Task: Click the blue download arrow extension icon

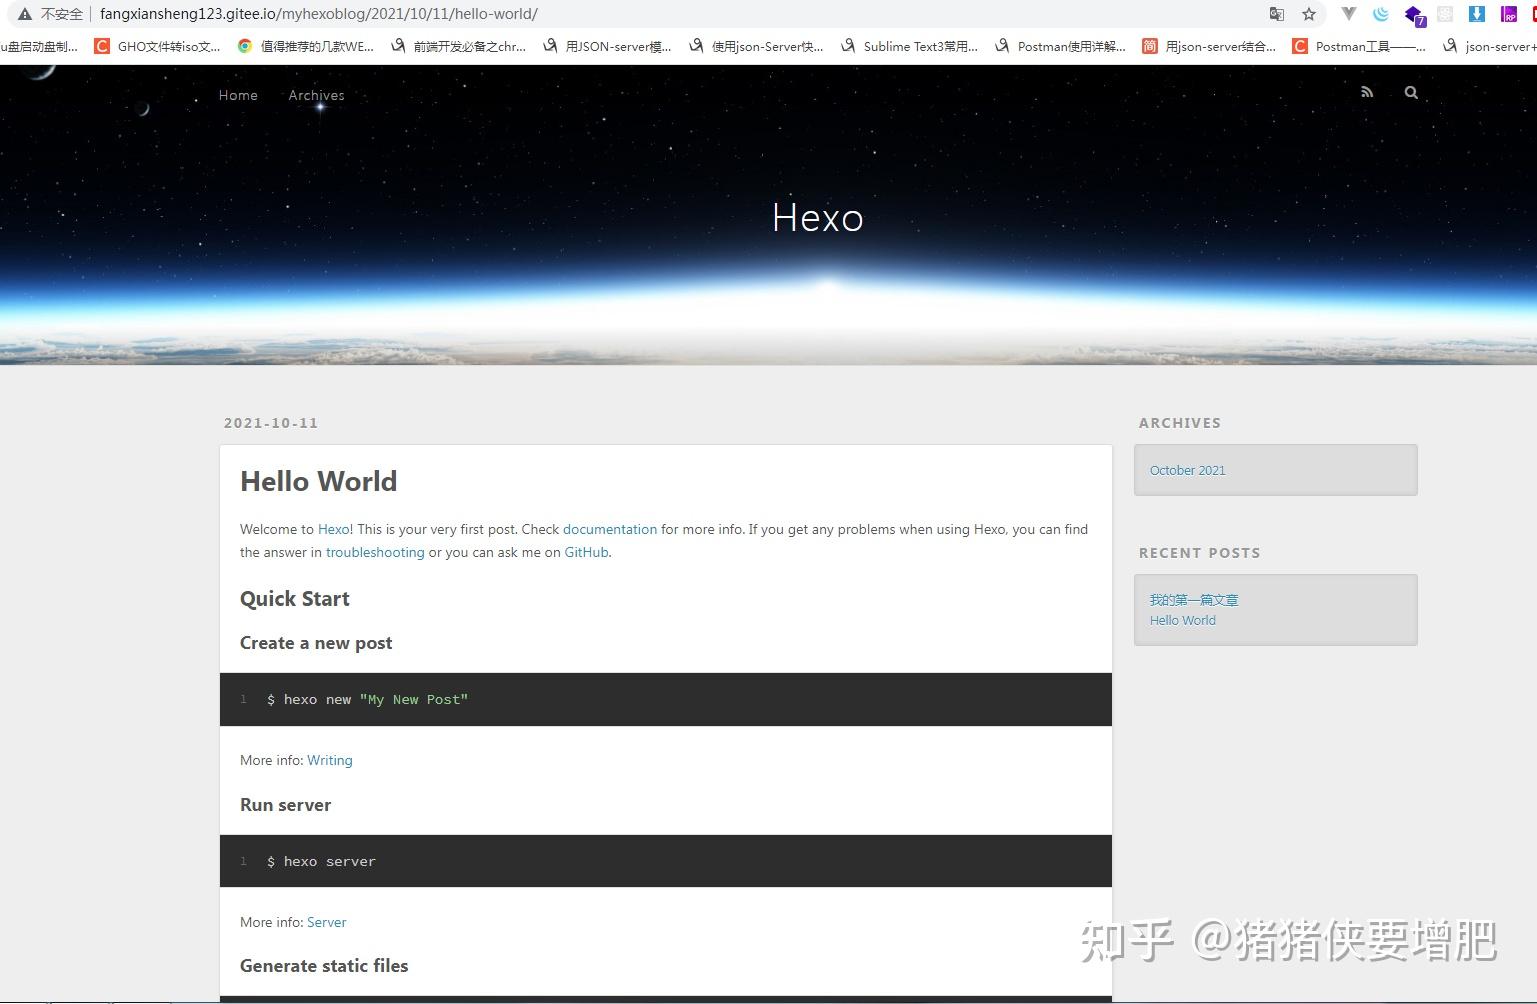Action: (1476, 13)
